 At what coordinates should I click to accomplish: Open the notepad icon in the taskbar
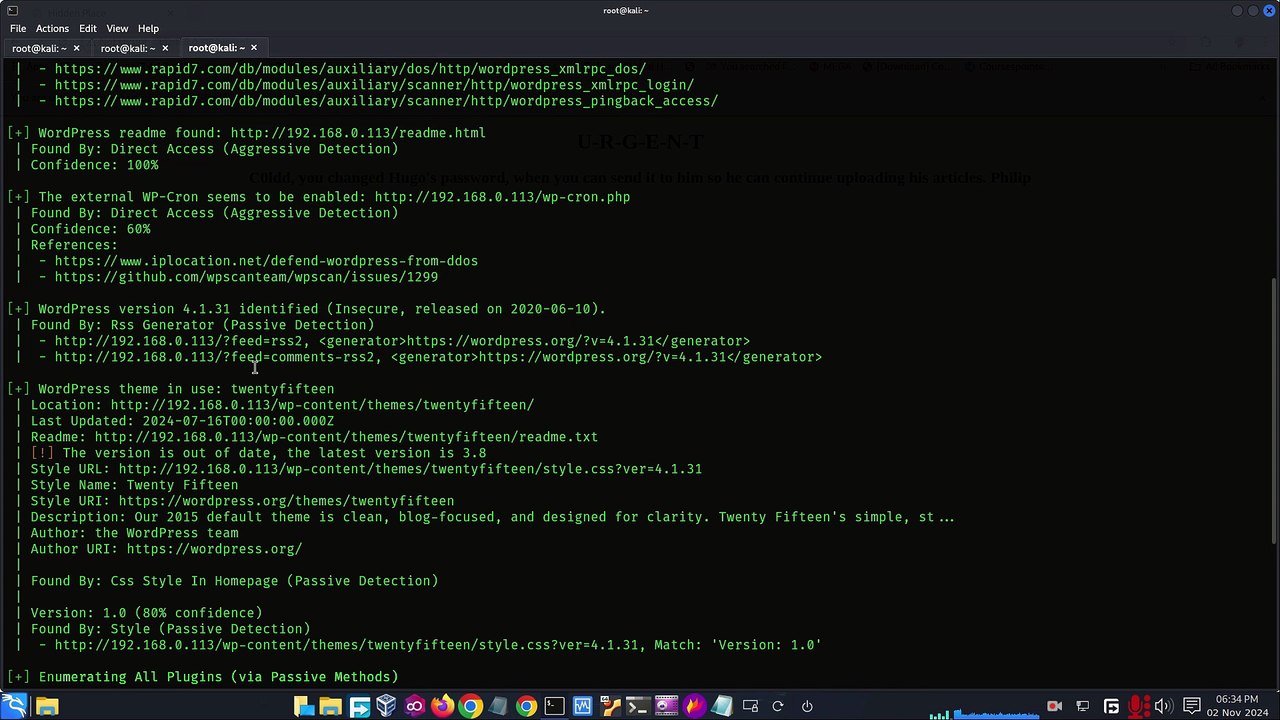(x=722, y=706)
